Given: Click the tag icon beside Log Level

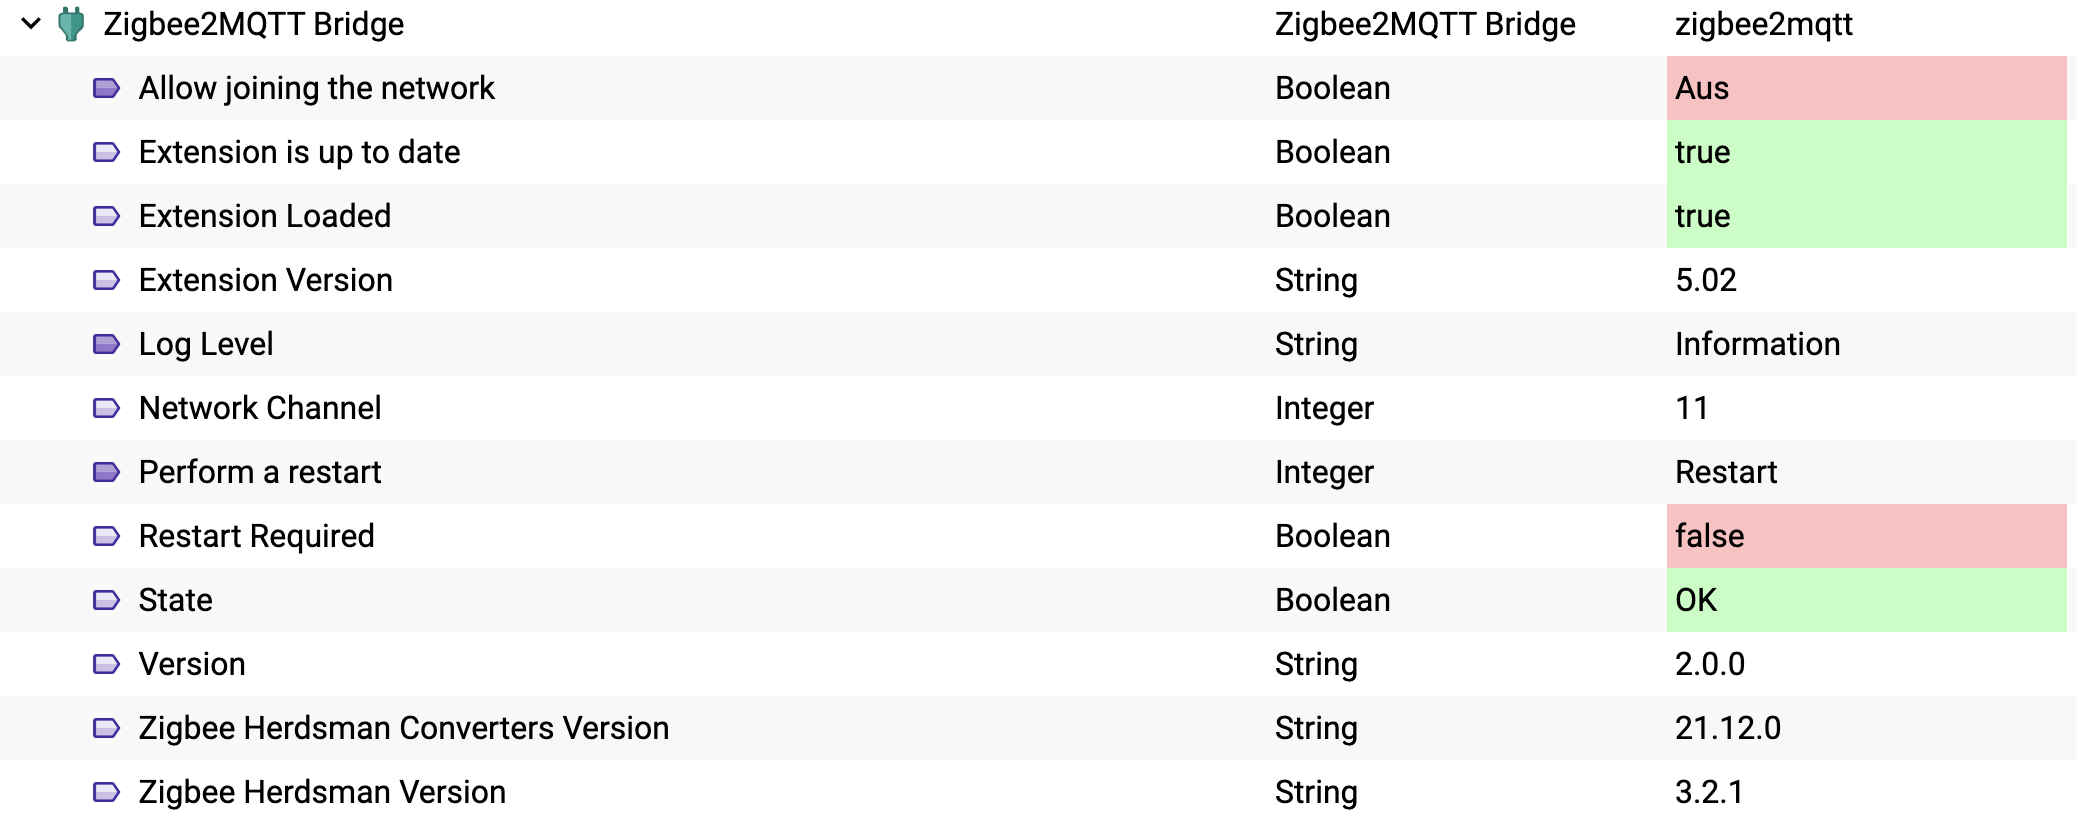Looking at the screenshot, I should 106,344.
